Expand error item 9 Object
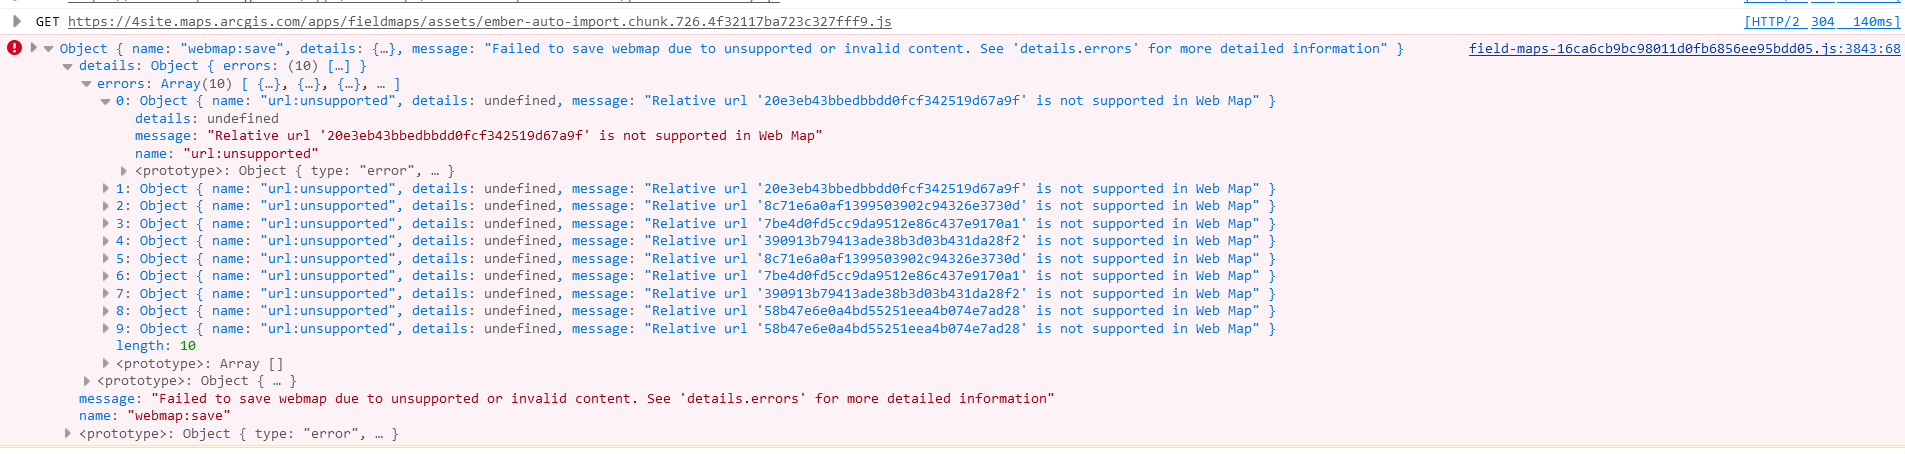Image resolution: width=1905 pixels, height=454 pixels. click(x=105, y=329)
